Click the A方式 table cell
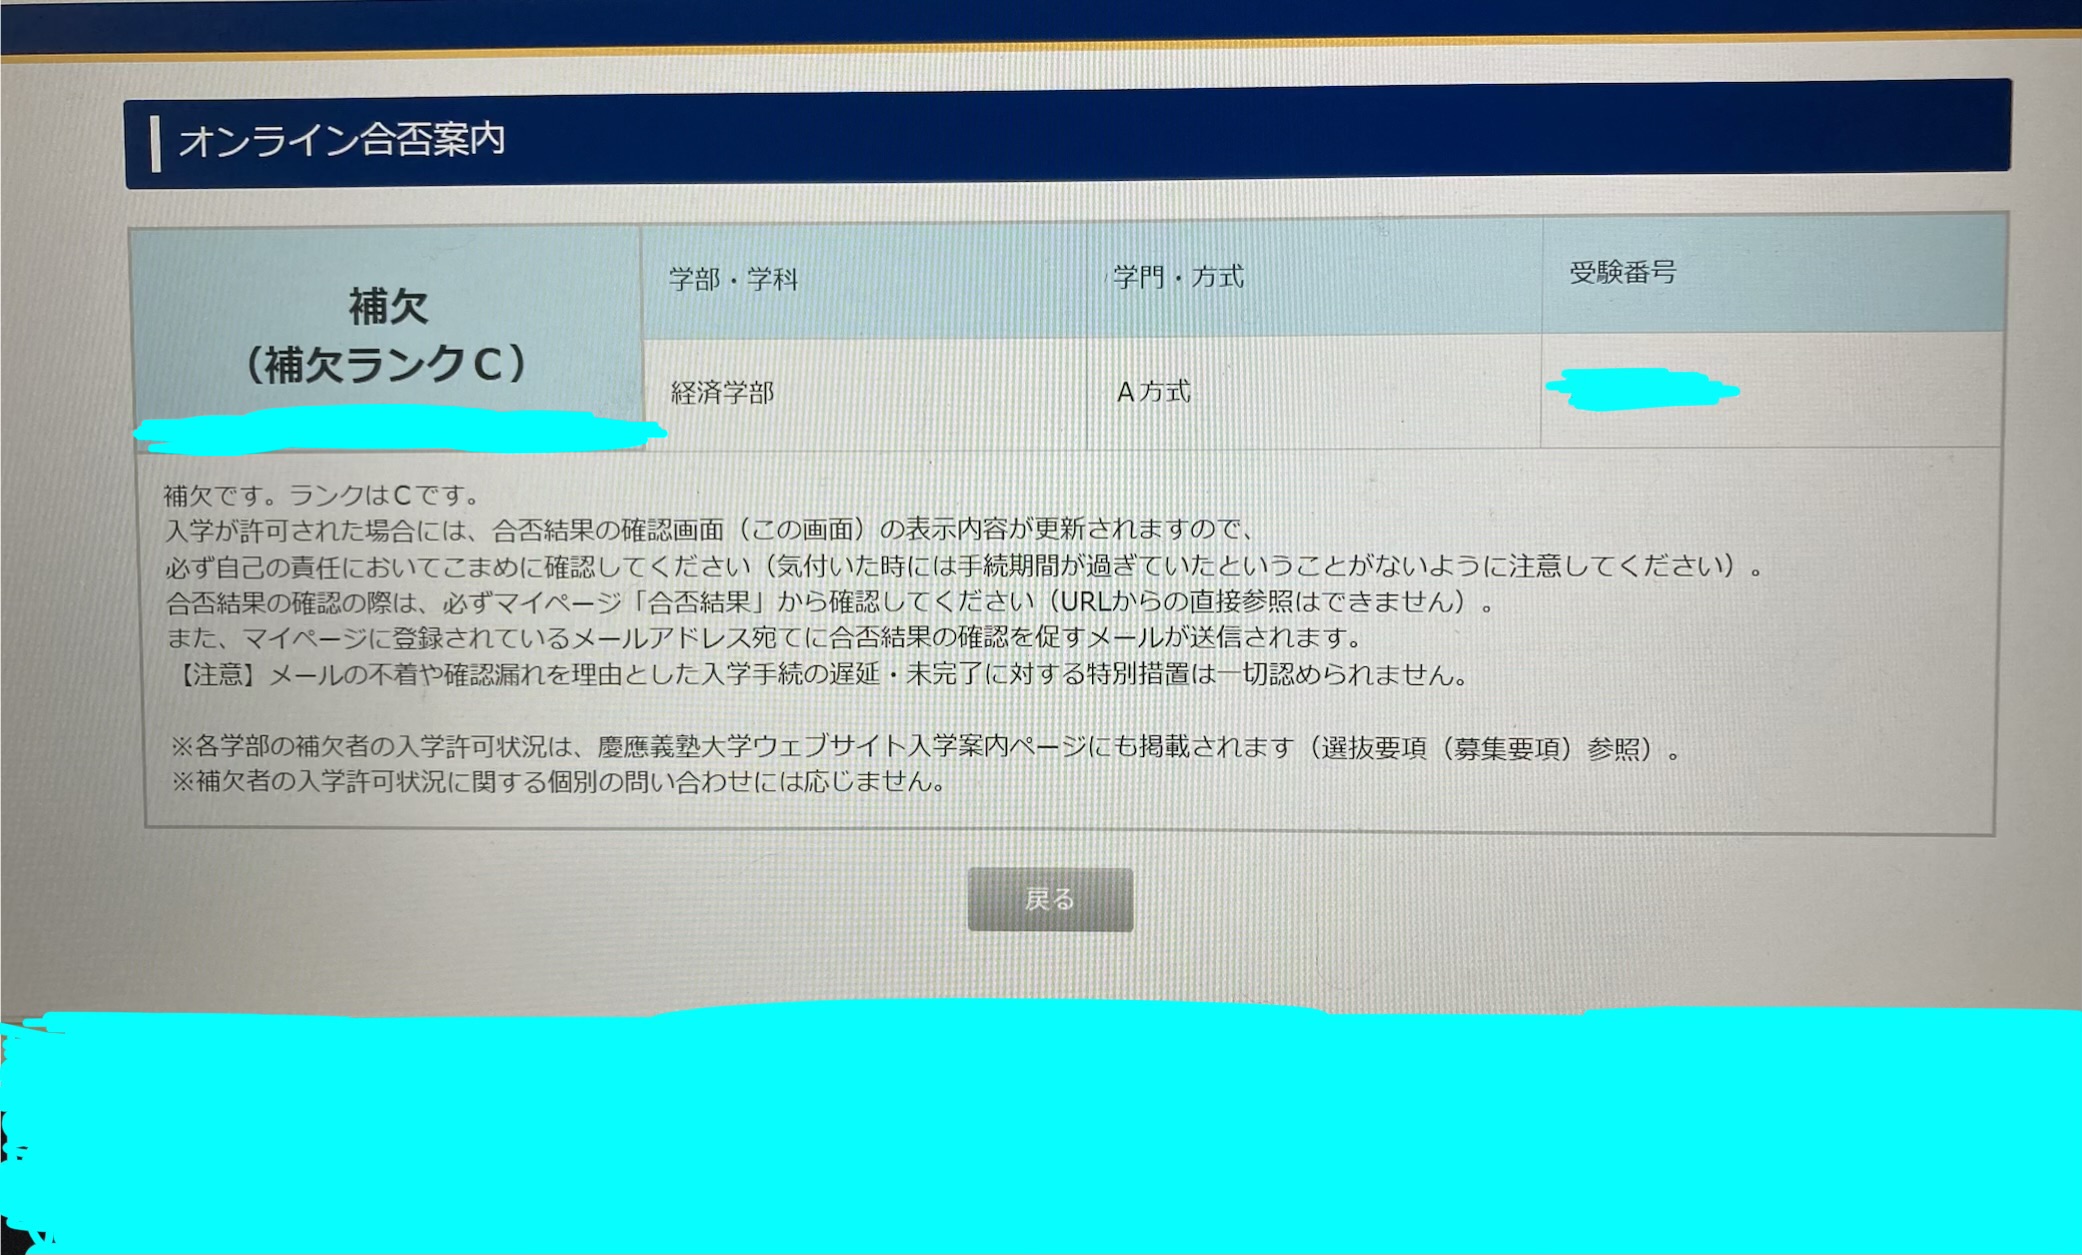 [1153, 392]
